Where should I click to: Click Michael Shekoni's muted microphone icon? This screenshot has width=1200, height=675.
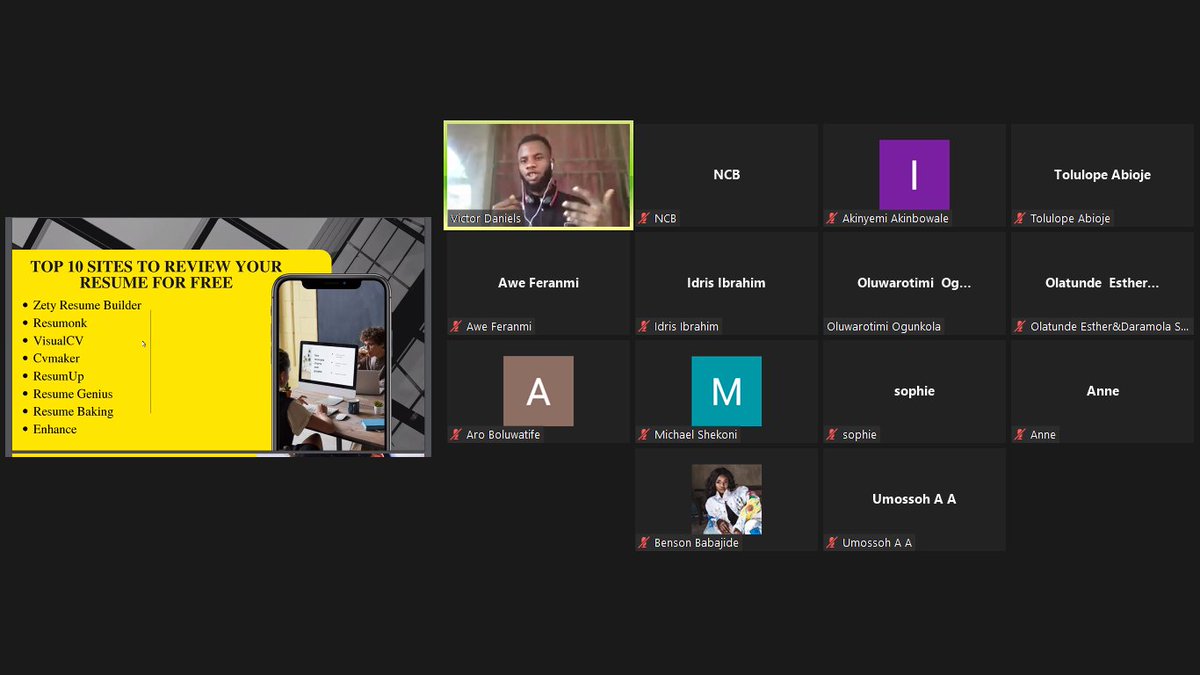click(x=645, y=434)
